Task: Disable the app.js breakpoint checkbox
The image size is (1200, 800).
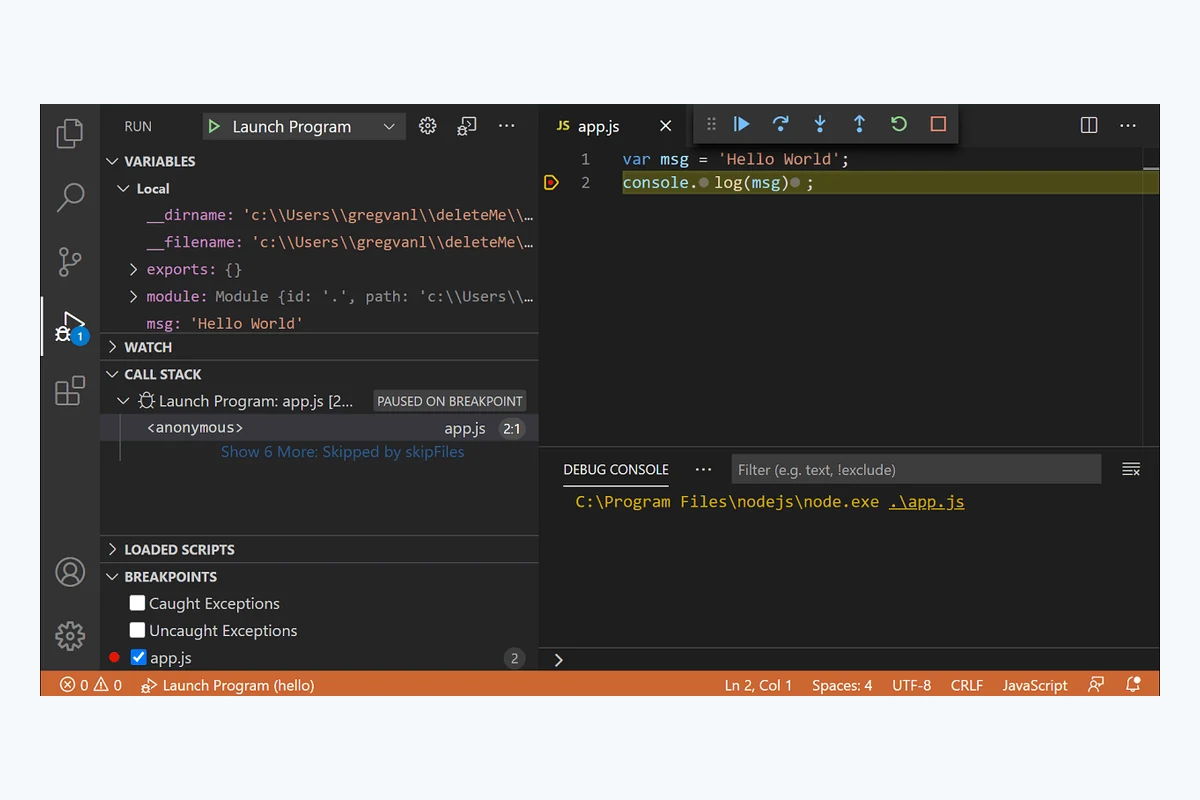Action: click(138, 657)
